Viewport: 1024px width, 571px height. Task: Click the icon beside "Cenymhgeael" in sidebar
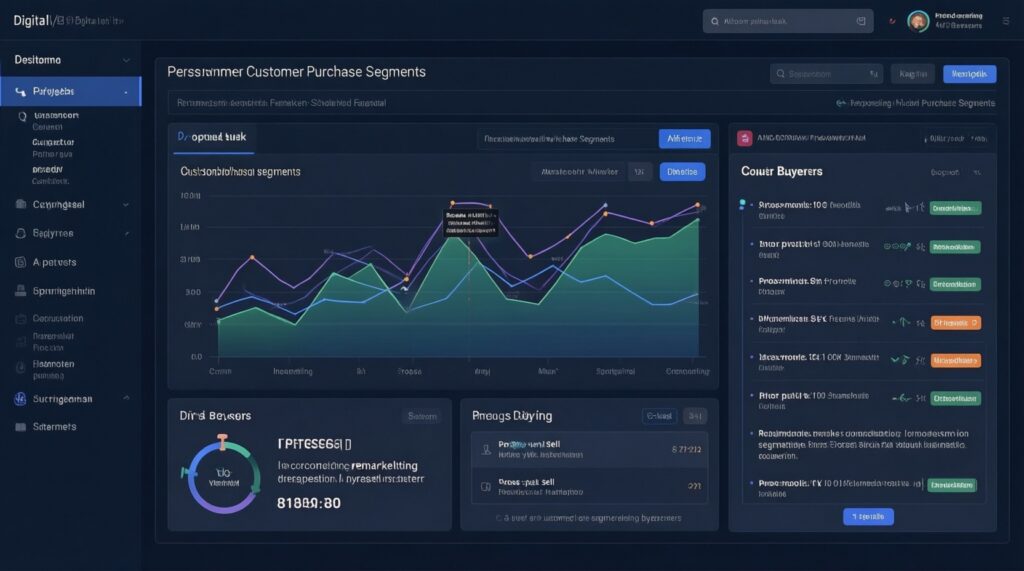coord(20,204)
